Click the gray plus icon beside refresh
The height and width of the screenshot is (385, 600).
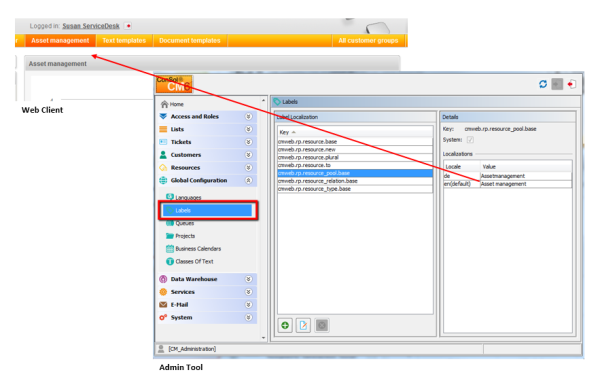pyautogui.click(x=557, y=84)
